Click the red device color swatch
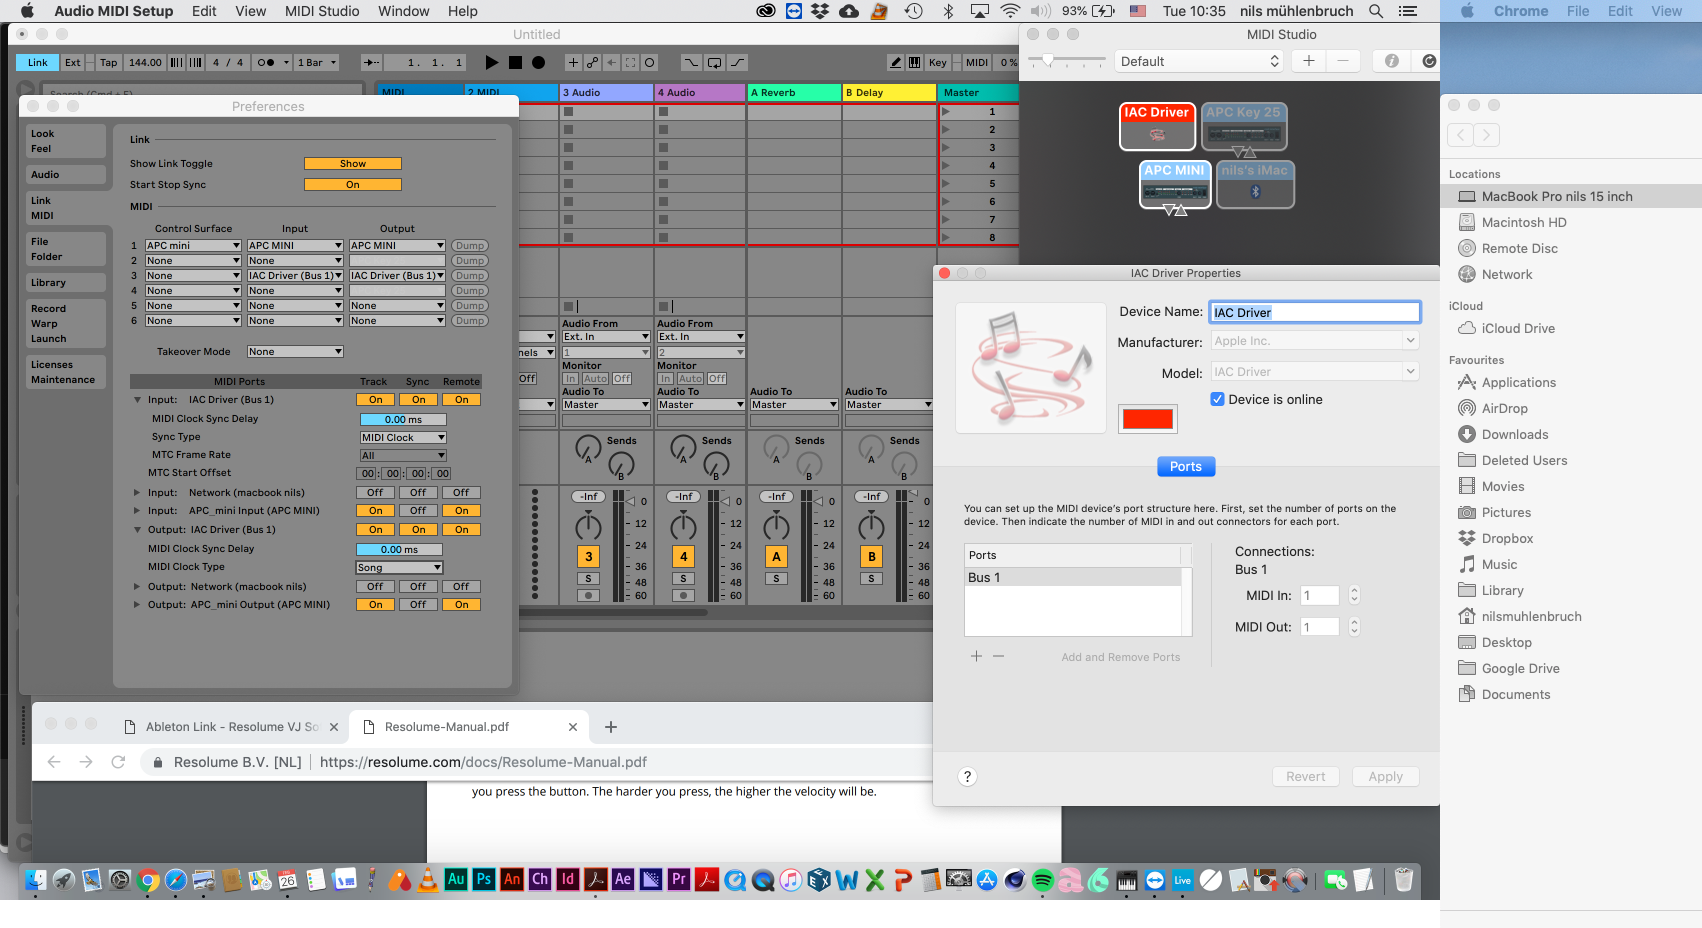Screen dimensions: 1702x928 (x=1147, y=419)
